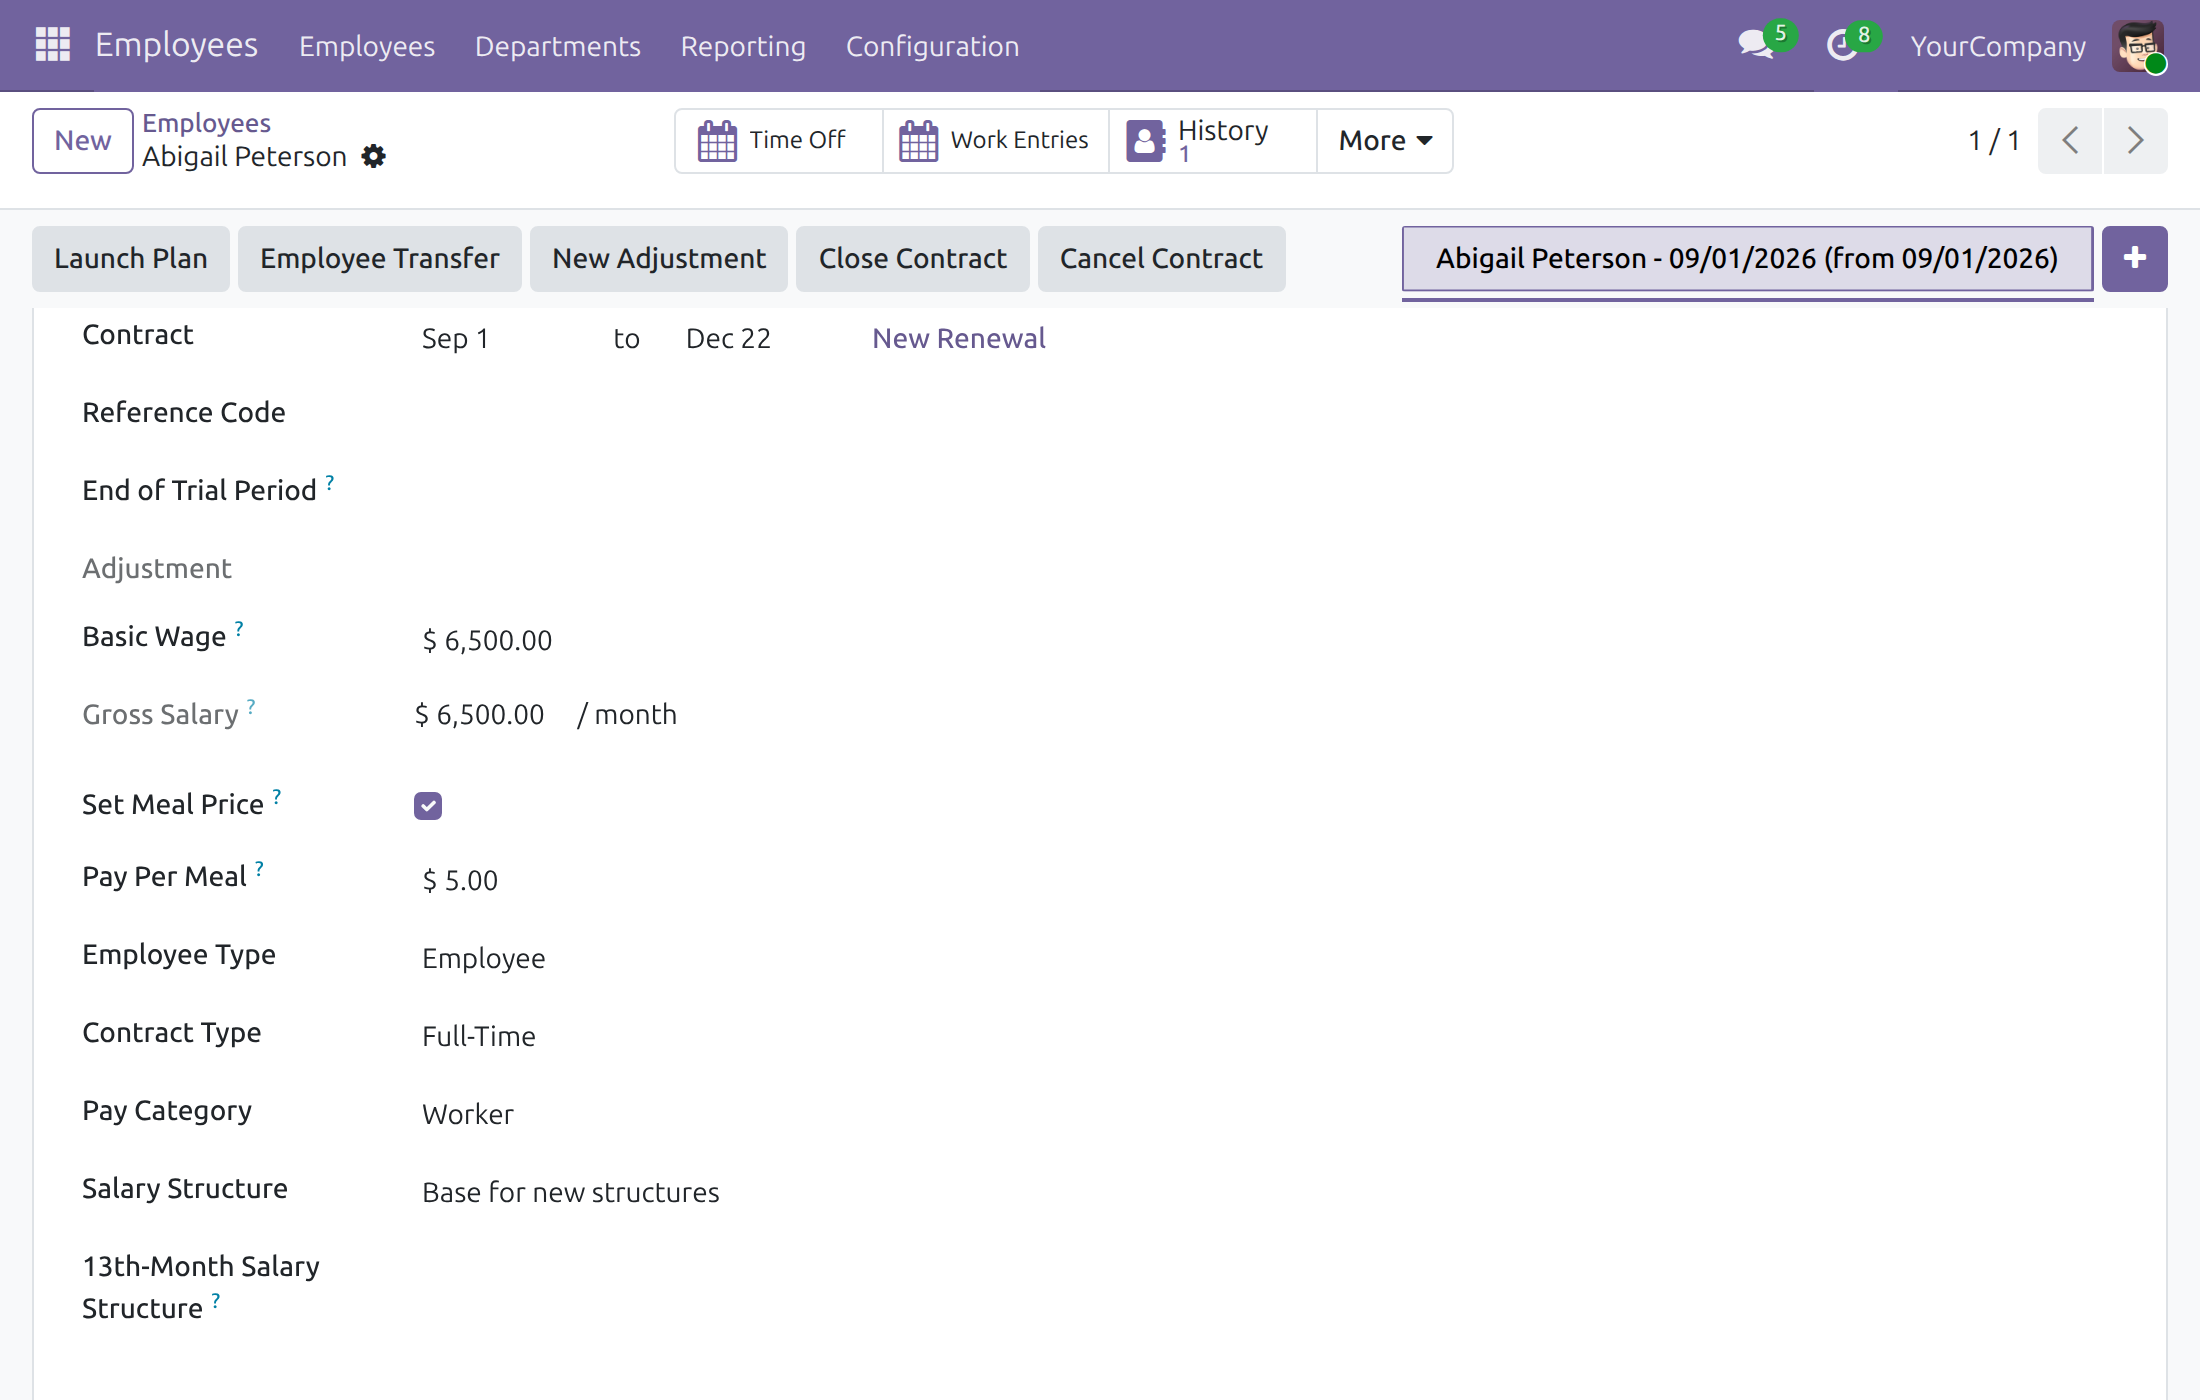Open Time Off smart button
This screenshot has height=1400, width=2200.
779,141
